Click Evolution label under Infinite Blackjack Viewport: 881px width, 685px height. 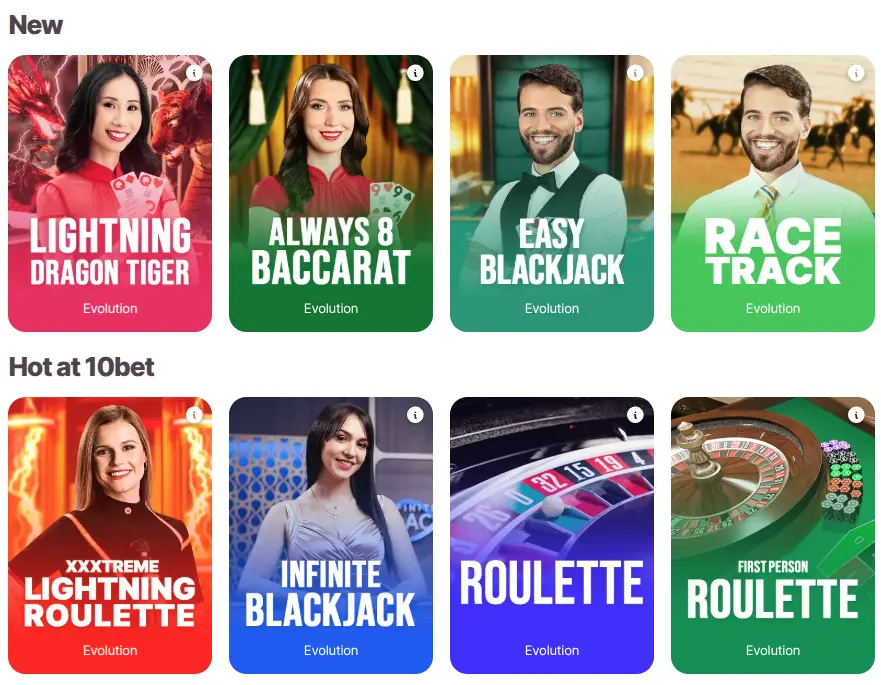tap(331, 651)
